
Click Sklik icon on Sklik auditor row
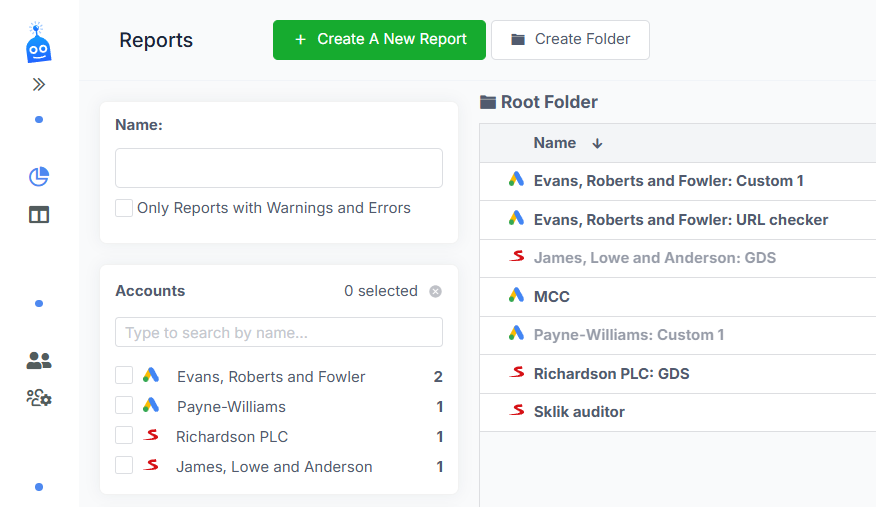point(517,410)
